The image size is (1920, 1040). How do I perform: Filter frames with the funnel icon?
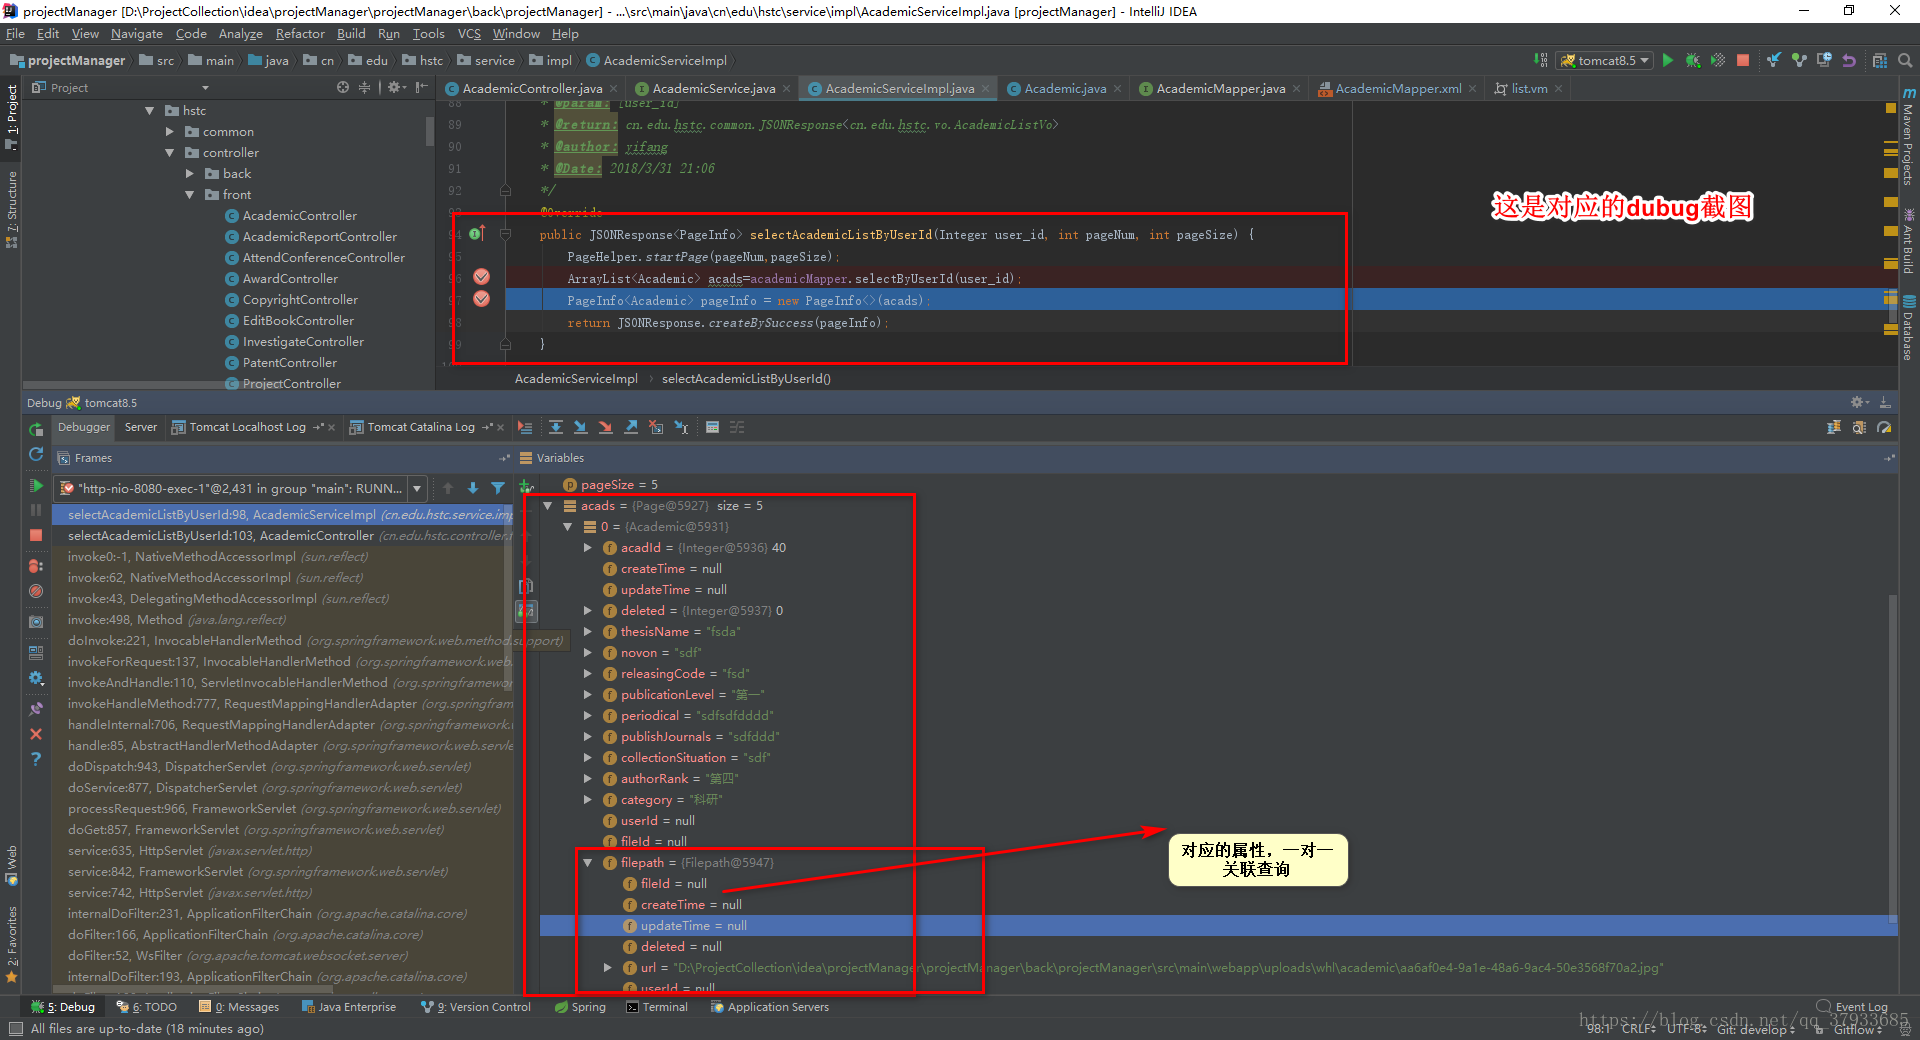pyautogui.click(x=498, y=488)
